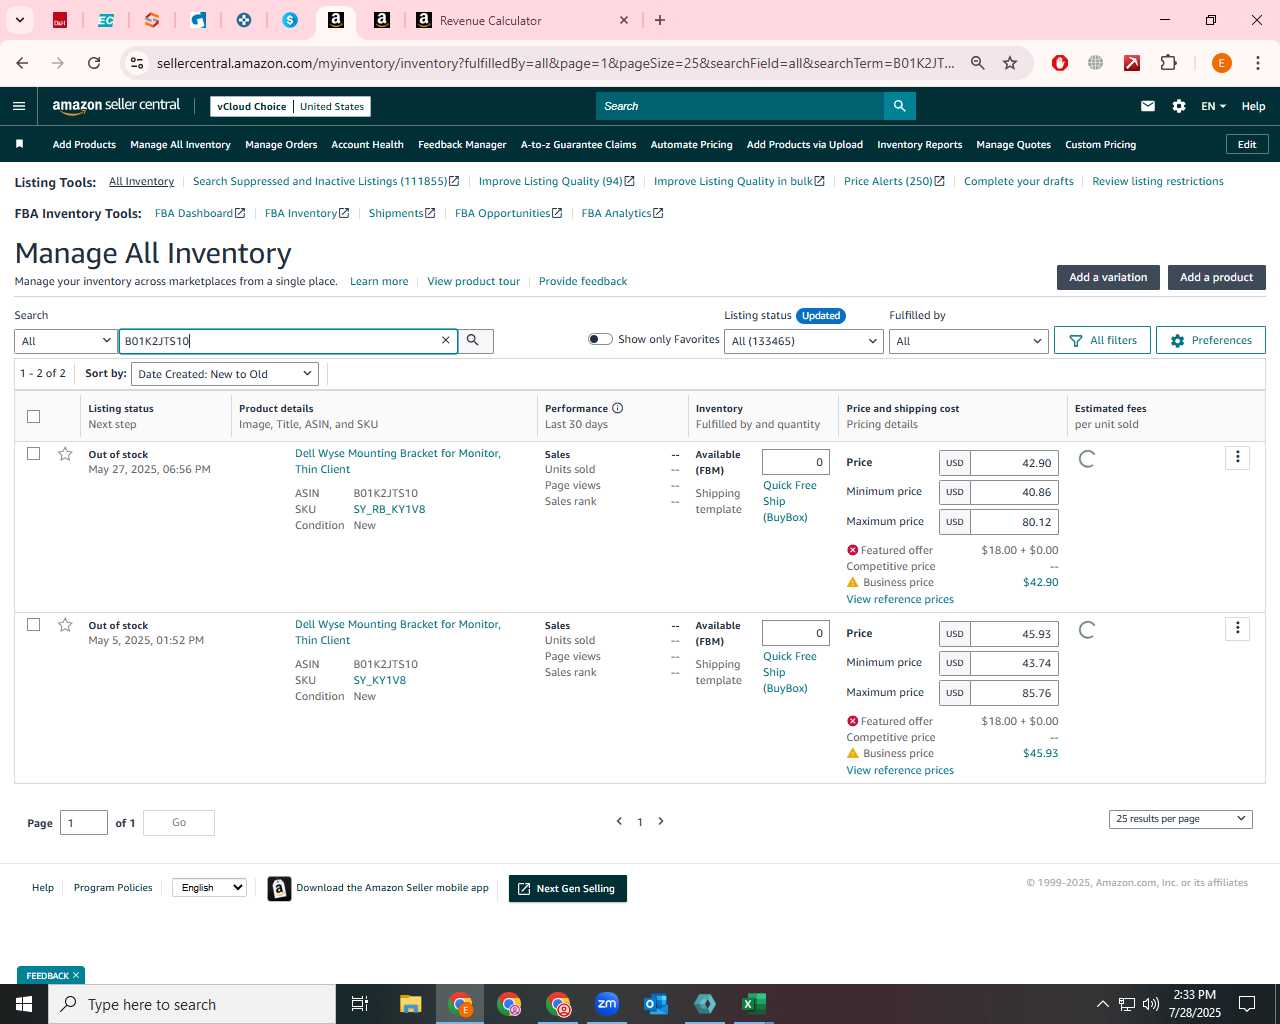This screenshot has height=1024, width=1280.
Task: Open Fulfilled by dropdown
Action: pos(968,341)
